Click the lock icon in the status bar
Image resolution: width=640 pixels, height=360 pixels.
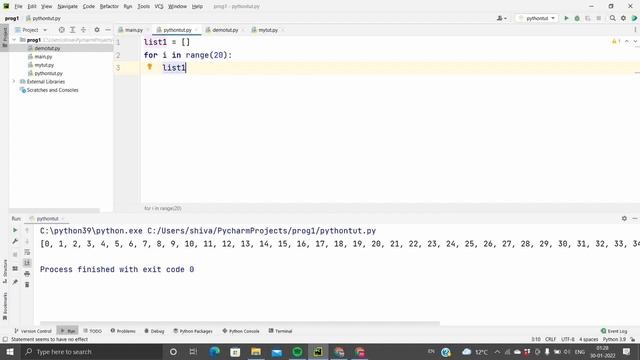pos(633,339)
